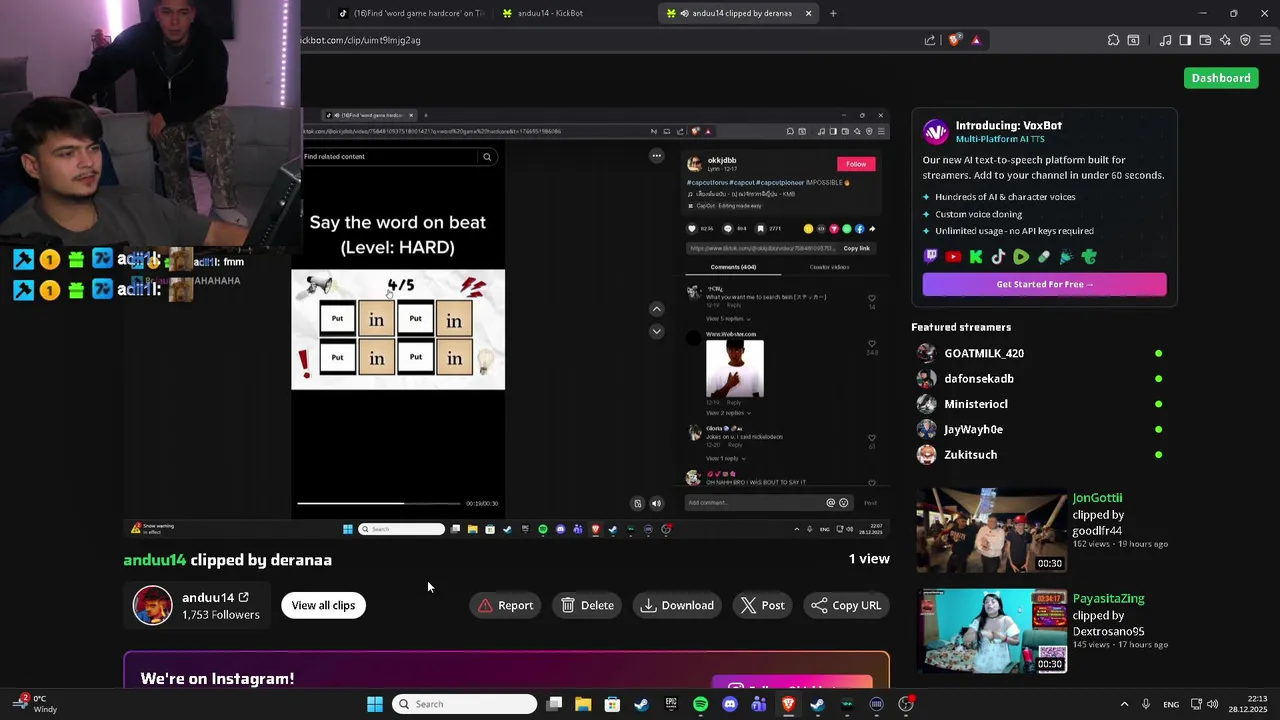
Task: Toggle the browser sidebar panel icon
Action: pyautogui.click(x=1185, y=40)
